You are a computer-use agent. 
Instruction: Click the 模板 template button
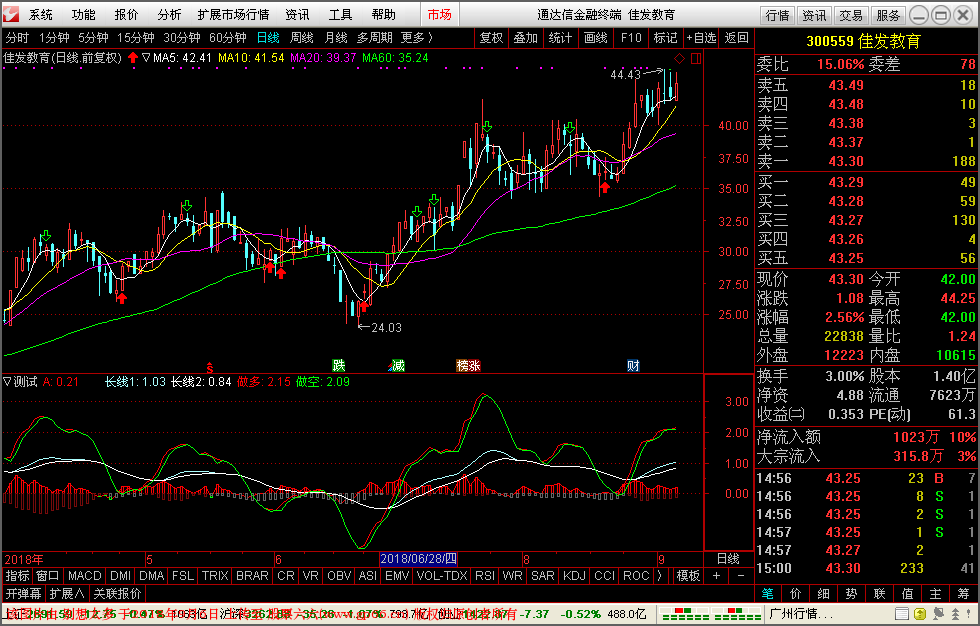tap(688, 575)
